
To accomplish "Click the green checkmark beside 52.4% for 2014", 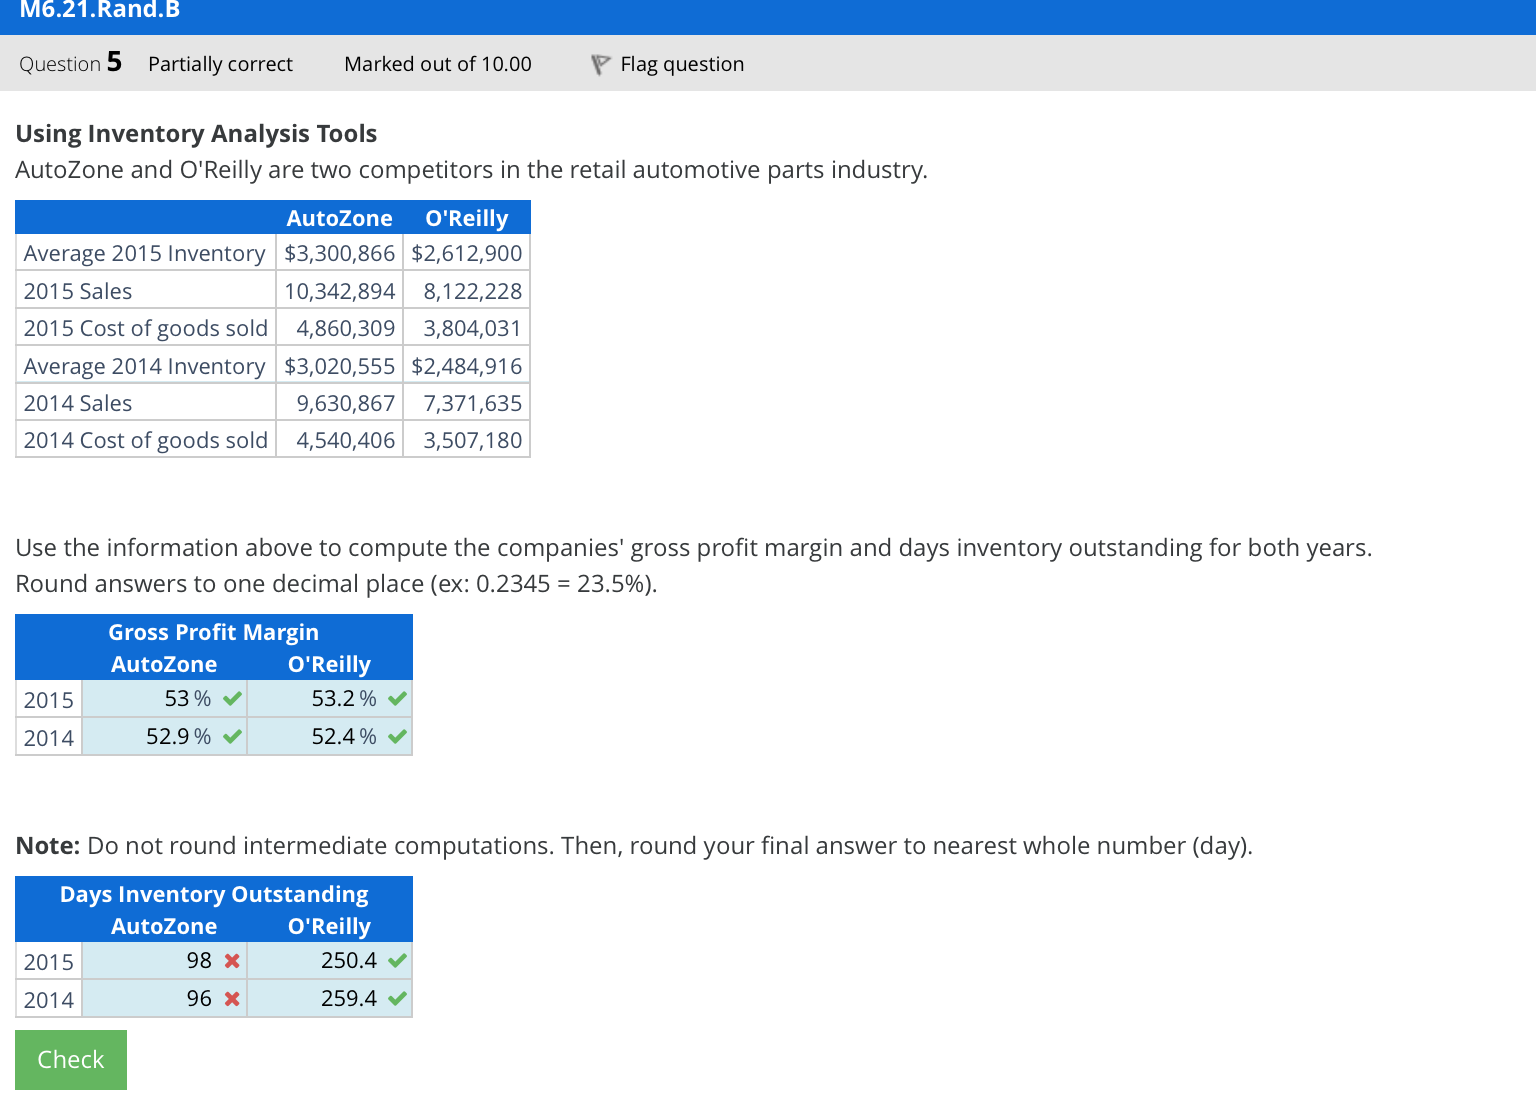I will click(x=397, y=736).
